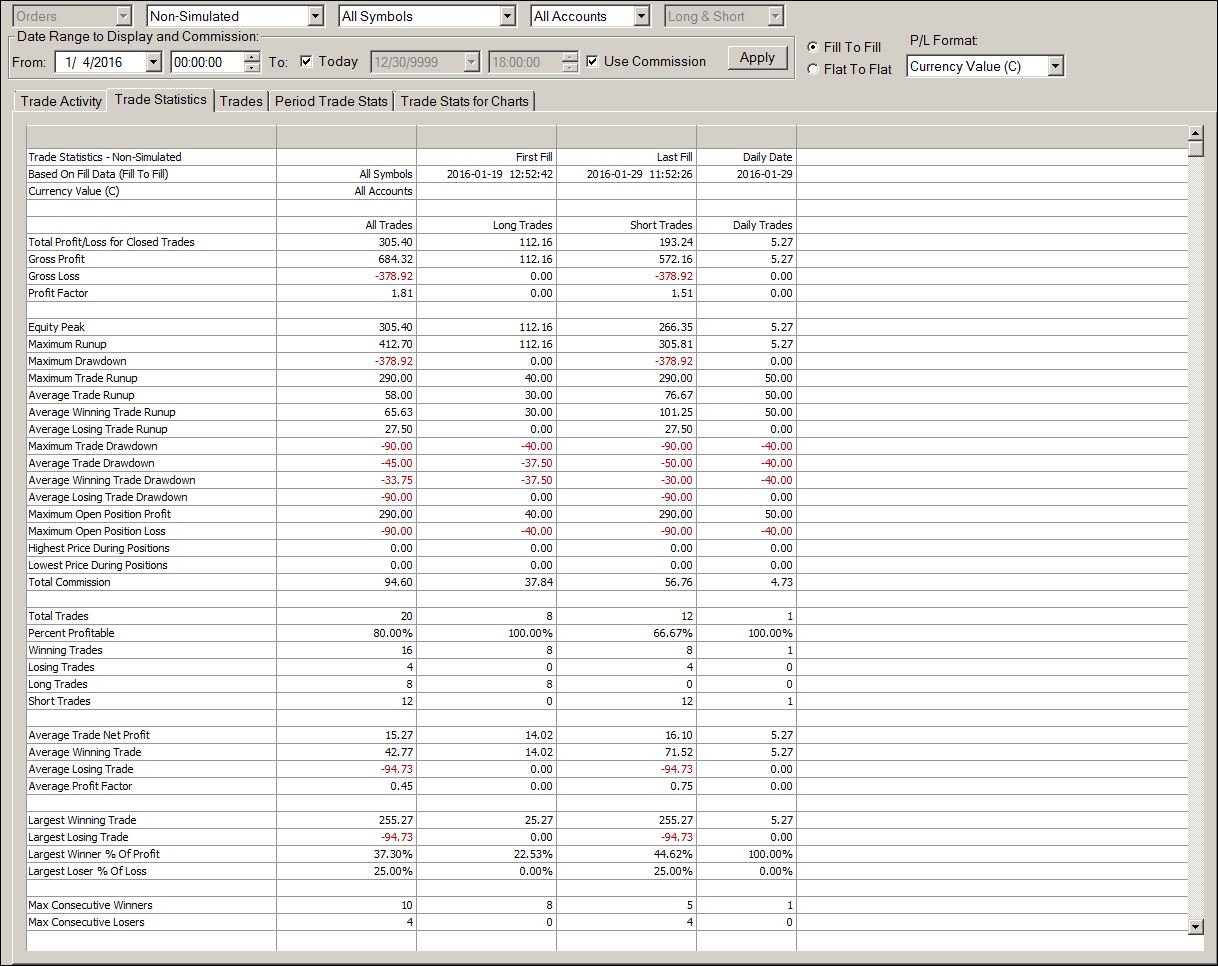Click the First Fill header cell

[x=534, y=157]
